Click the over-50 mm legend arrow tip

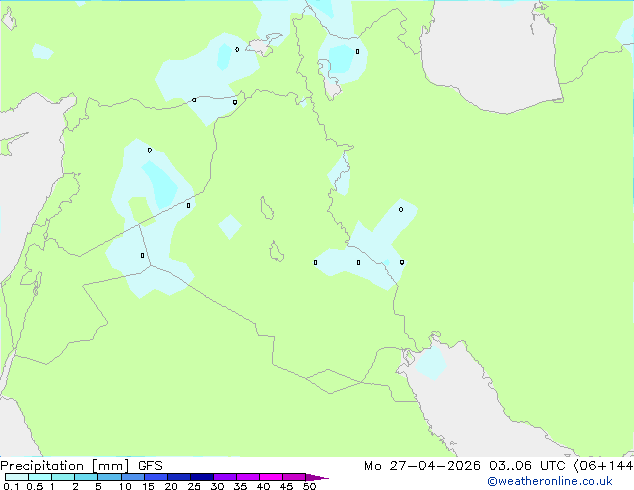(x=317, y=477)
